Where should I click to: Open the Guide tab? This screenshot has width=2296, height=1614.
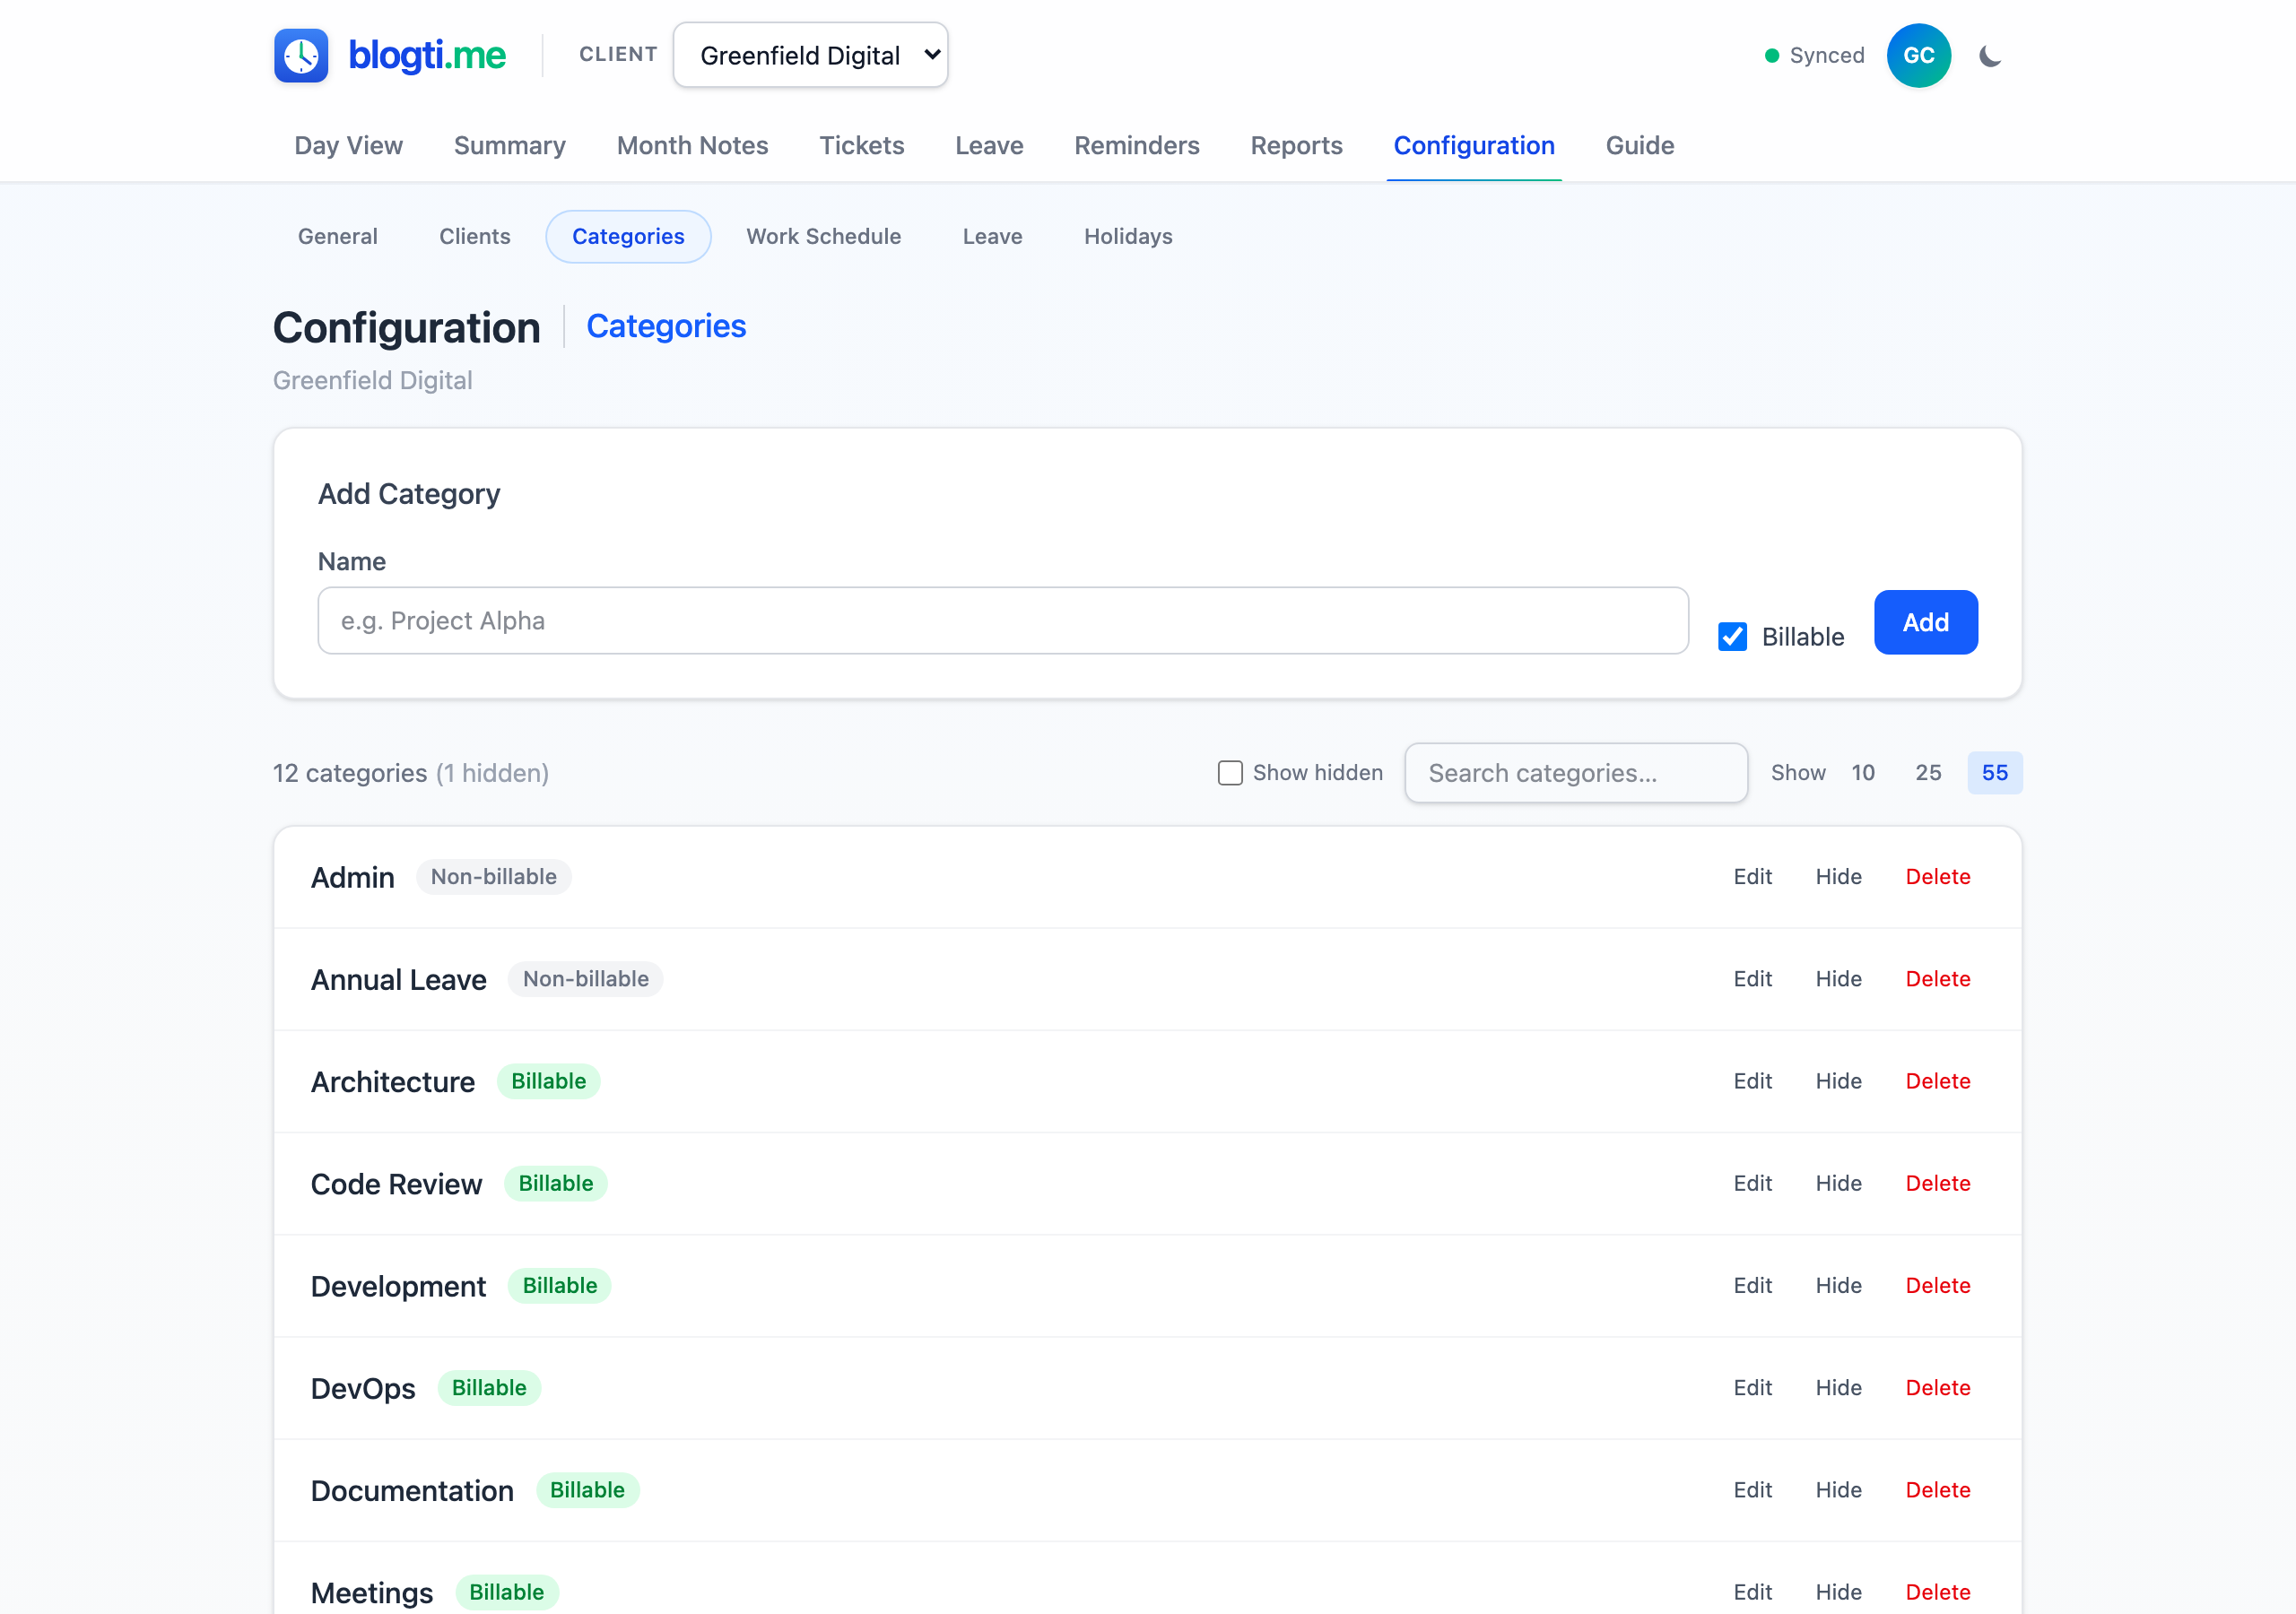(x=1639, y=145)
